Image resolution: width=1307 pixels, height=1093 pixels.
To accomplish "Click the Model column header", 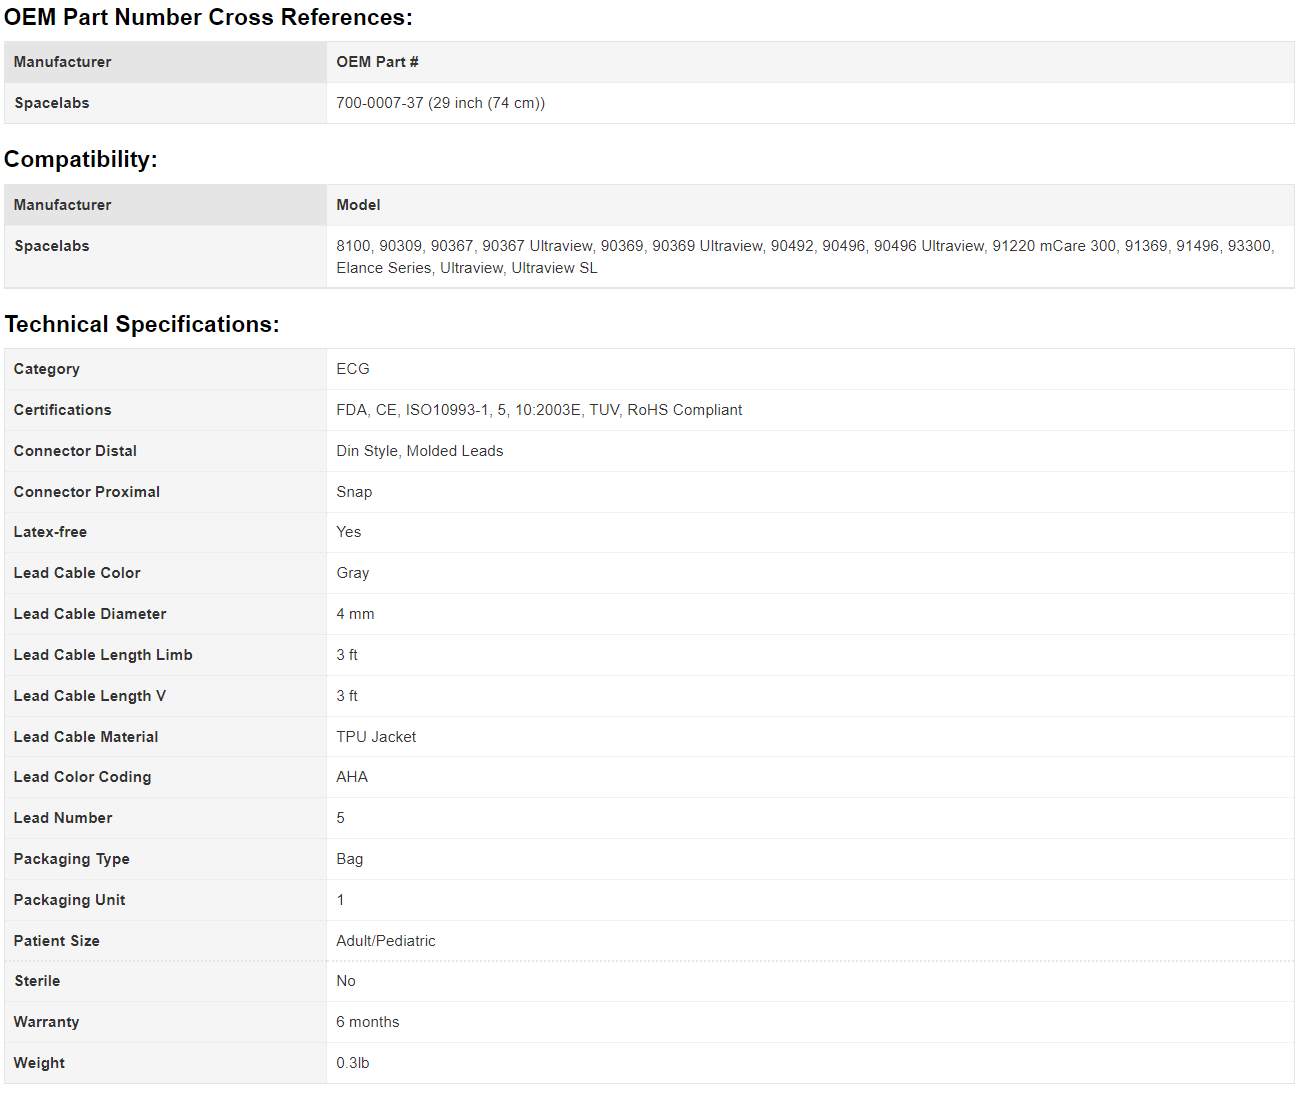I will 358,205.
